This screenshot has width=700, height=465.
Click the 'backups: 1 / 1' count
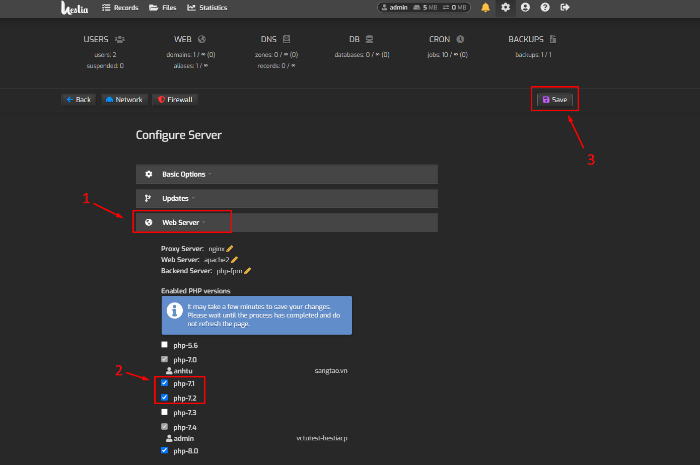click(533, 55)
